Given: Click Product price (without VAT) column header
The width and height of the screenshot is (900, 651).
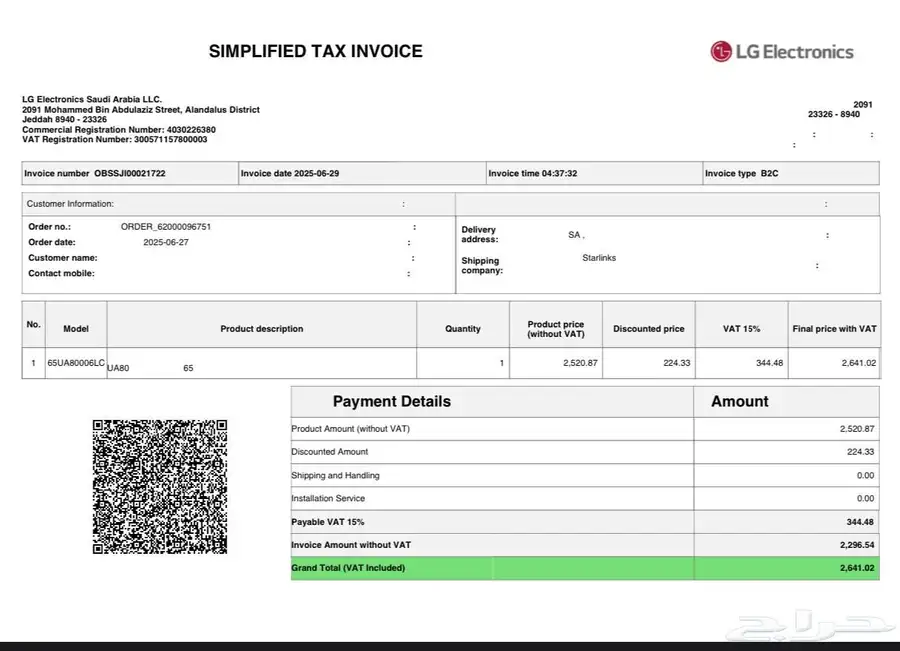Looking at the screenshot, I should (x=556, y=329).
